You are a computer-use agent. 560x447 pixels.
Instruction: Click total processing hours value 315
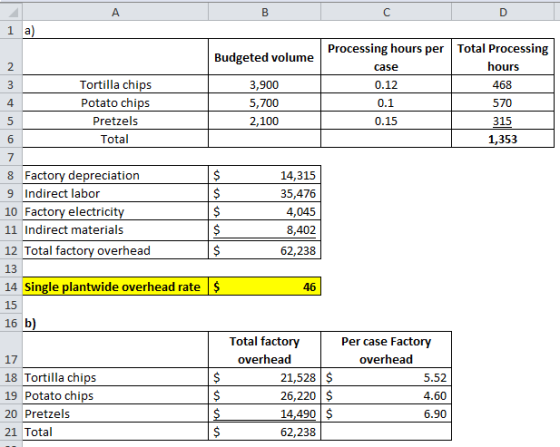[x=503, y=121]
